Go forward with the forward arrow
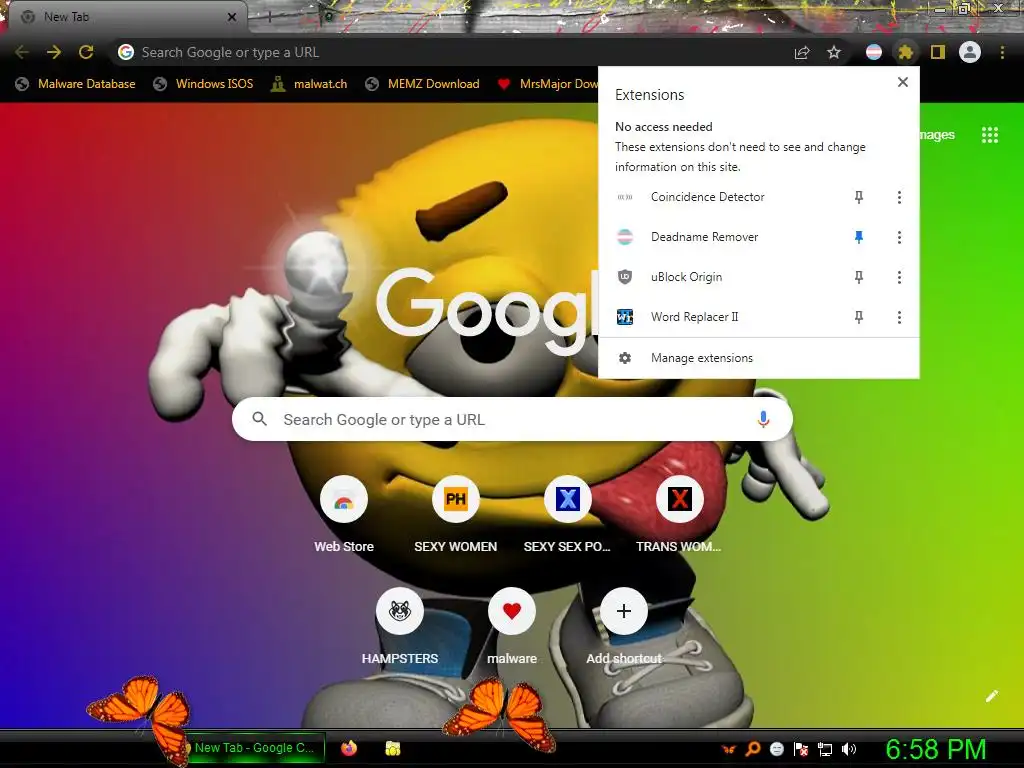The height and width of the screenshot is (768, 1024). [x=54, y=52]
